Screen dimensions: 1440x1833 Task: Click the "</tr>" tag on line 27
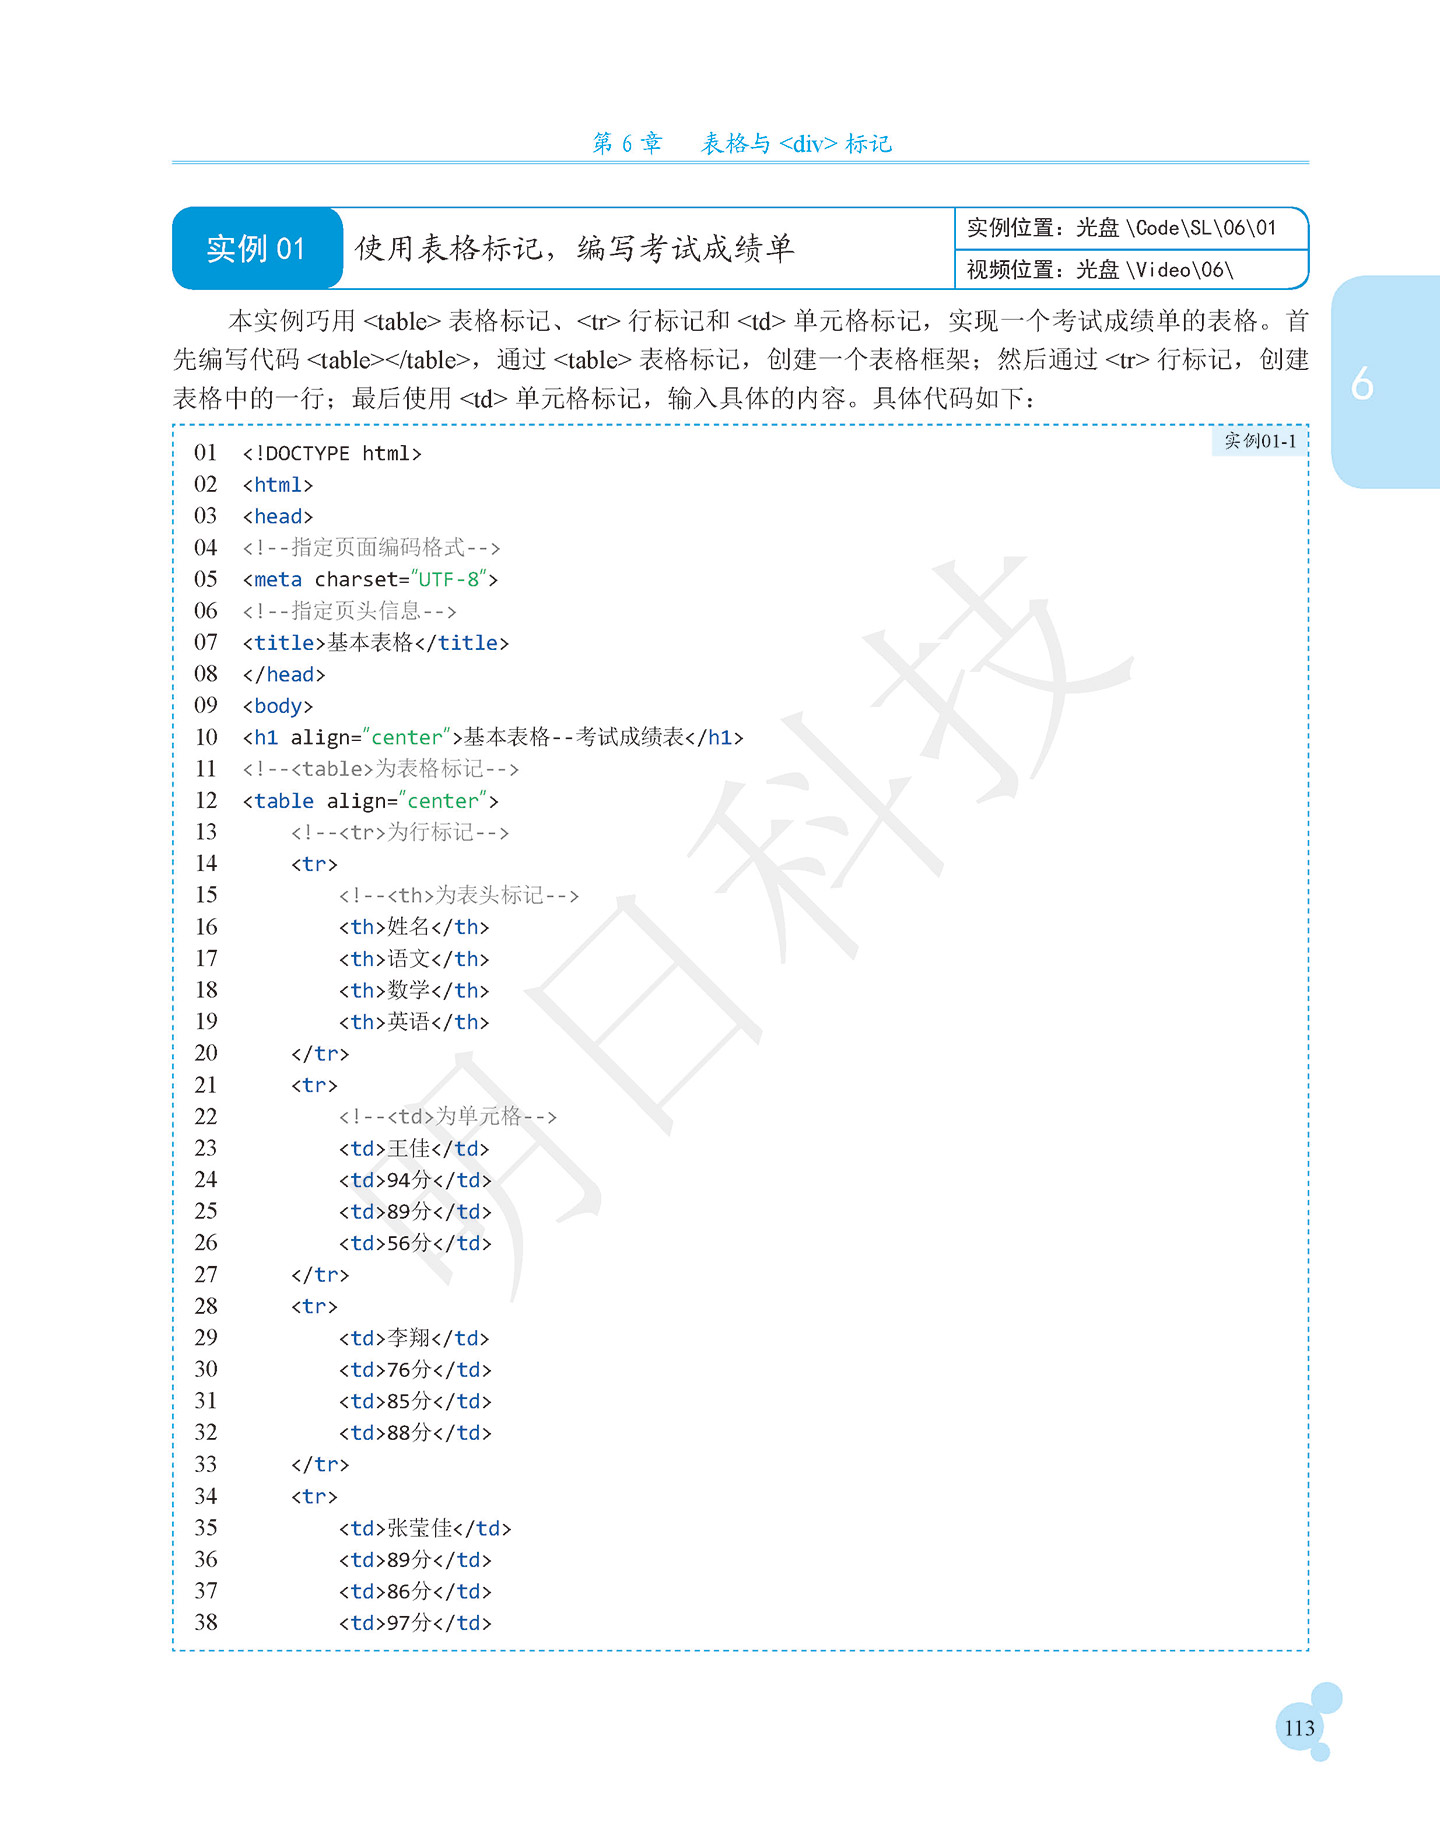tap(320, 1275)
